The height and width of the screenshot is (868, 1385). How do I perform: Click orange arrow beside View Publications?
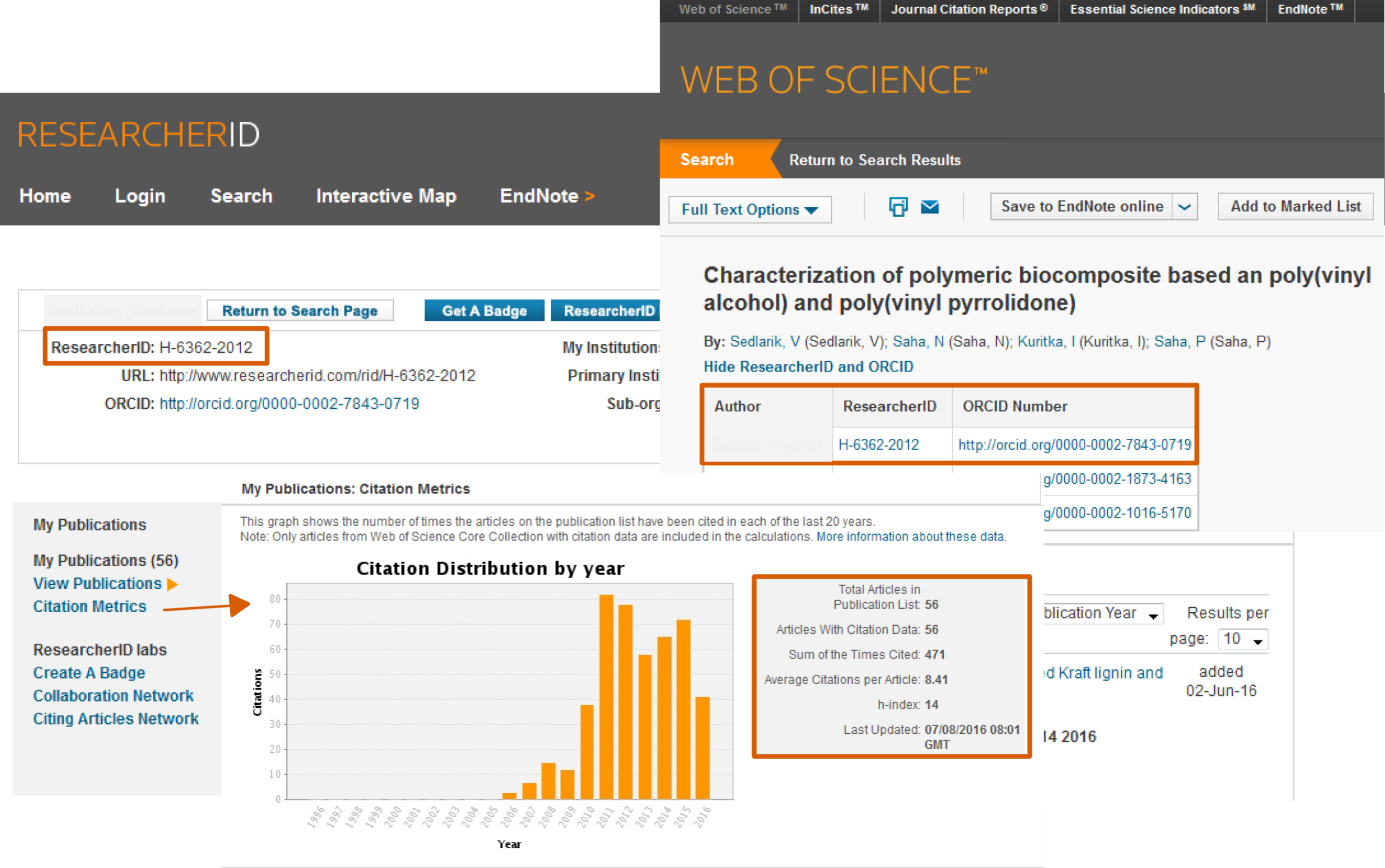(x=173, y=584)
